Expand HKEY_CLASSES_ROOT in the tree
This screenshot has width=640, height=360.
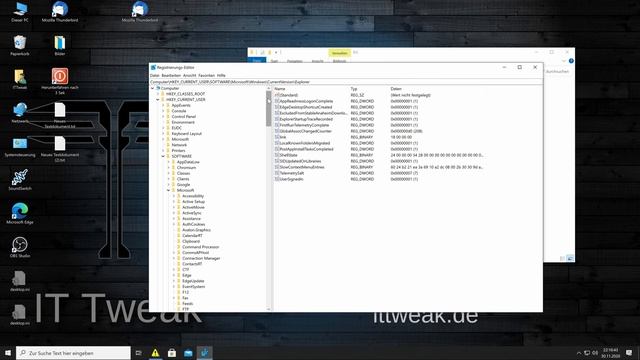158,94
